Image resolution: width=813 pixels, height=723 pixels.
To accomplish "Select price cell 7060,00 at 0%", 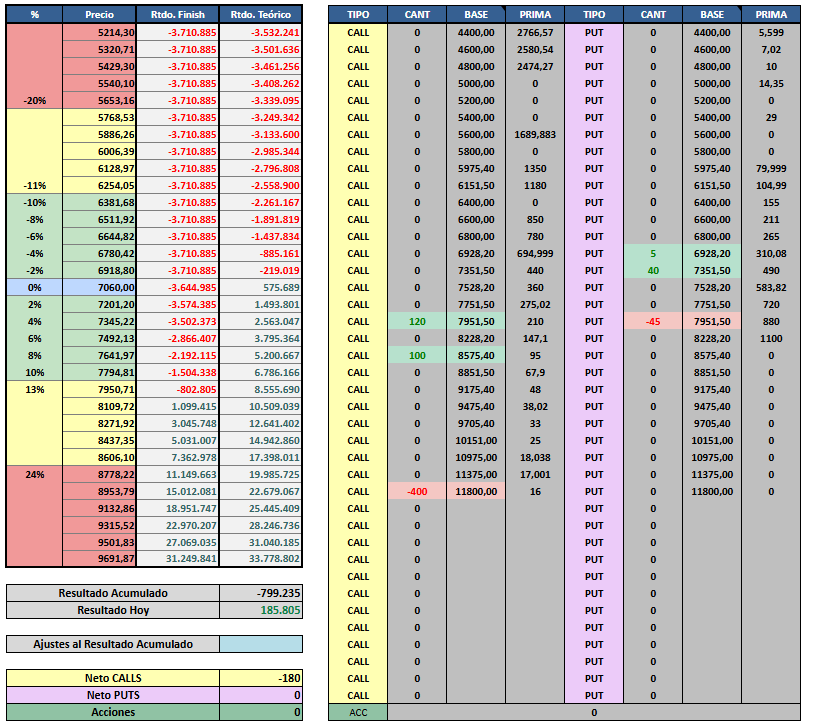I will click(x=99, y=287).
